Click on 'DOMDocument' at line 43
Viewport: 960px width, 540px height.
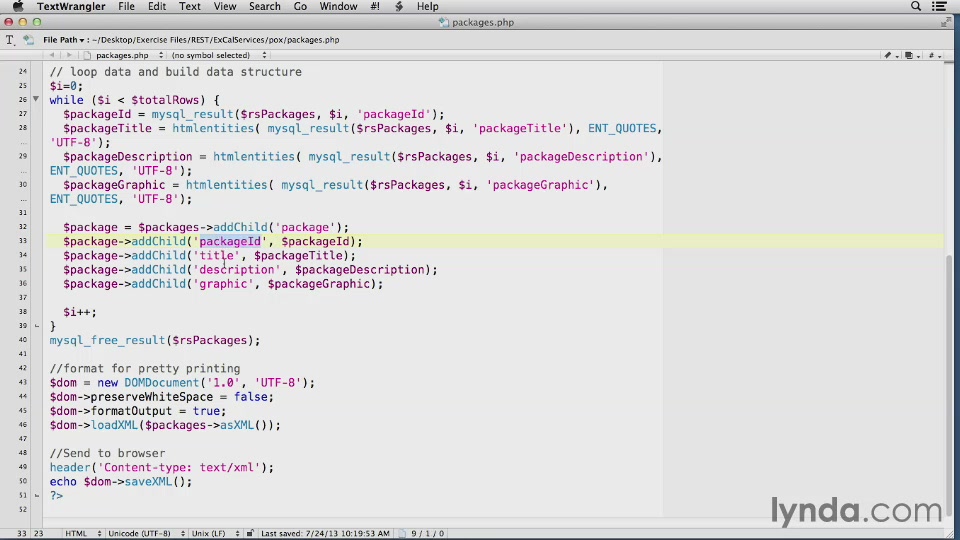click(x=162, y=383)
